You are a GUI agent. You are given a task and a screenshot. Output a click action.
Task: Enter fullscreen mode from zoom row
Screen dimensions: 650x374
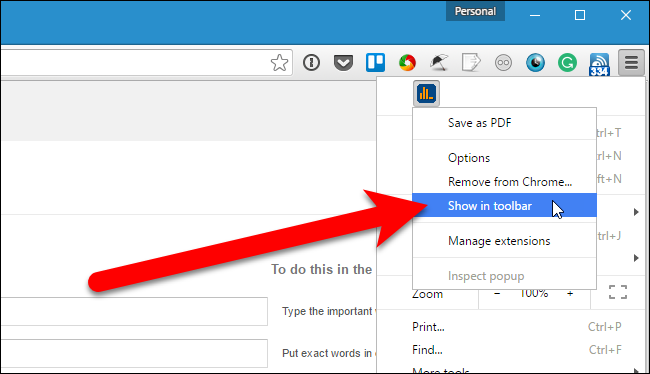[618, 292]
